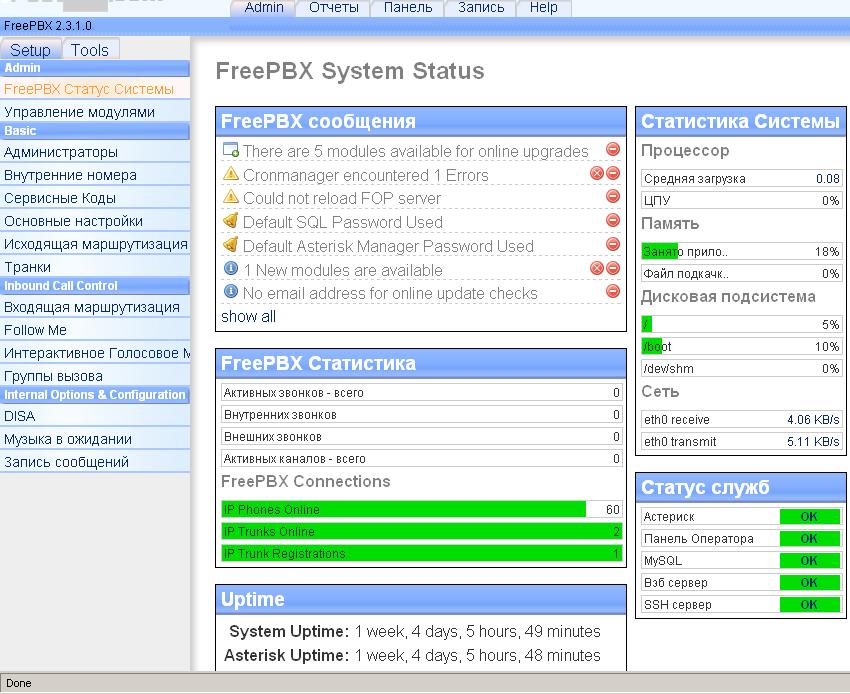
Task: Delete the '1 New modules' notification with X icon
Action: pyautogui.click(x=597, y=268)
